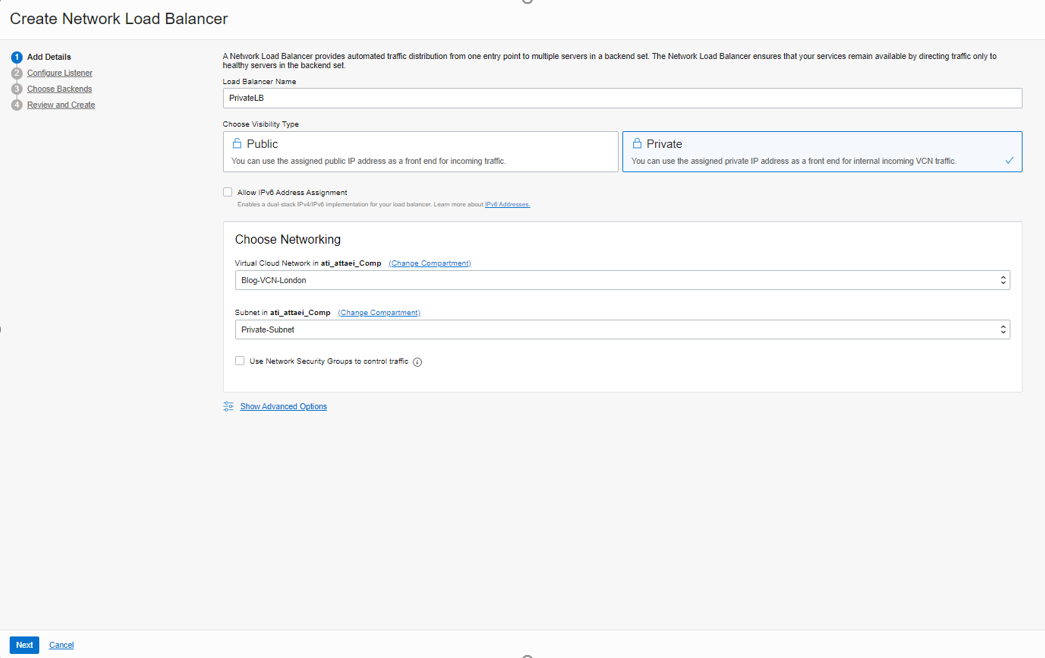Click the lock icon on Public card
This screenshot has width=1045, height=658.
click(237, 144)
